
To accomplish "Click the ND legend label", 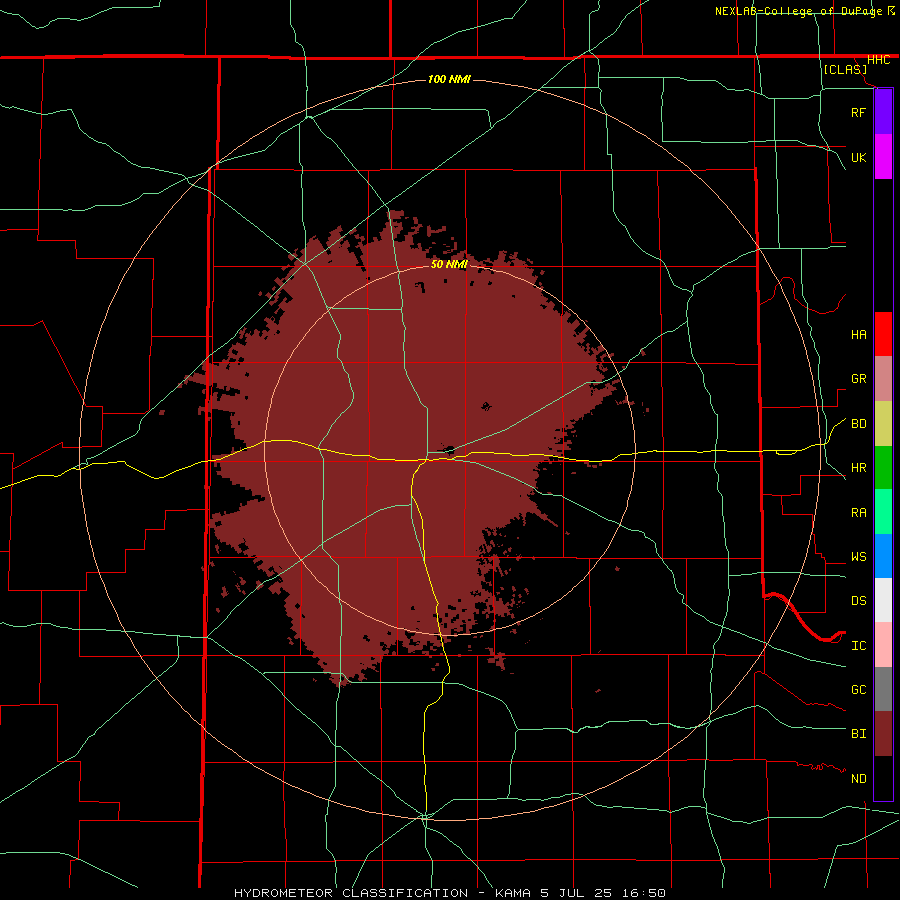I will click(858, 779).
